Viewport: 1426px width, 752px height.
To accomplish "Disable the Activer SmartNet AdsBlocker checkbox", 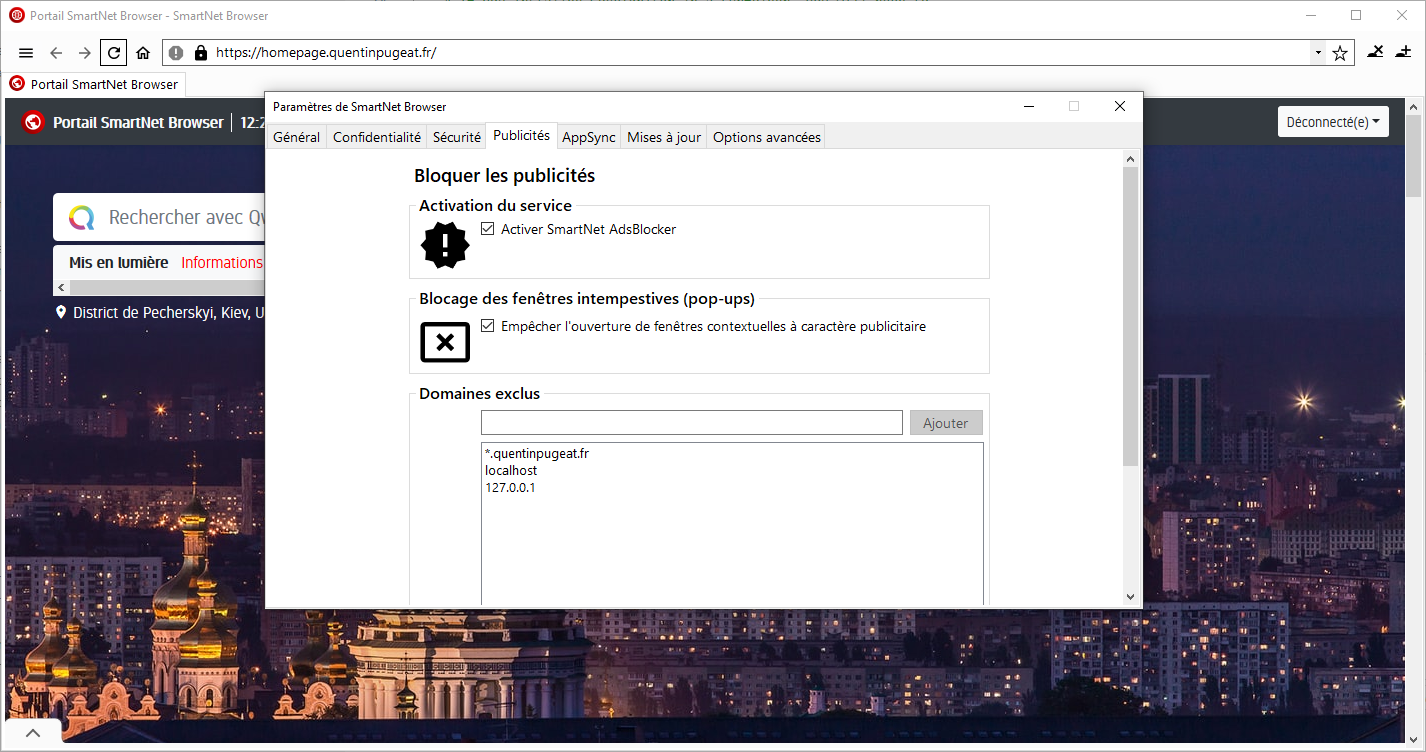I will tap(488, 229).
